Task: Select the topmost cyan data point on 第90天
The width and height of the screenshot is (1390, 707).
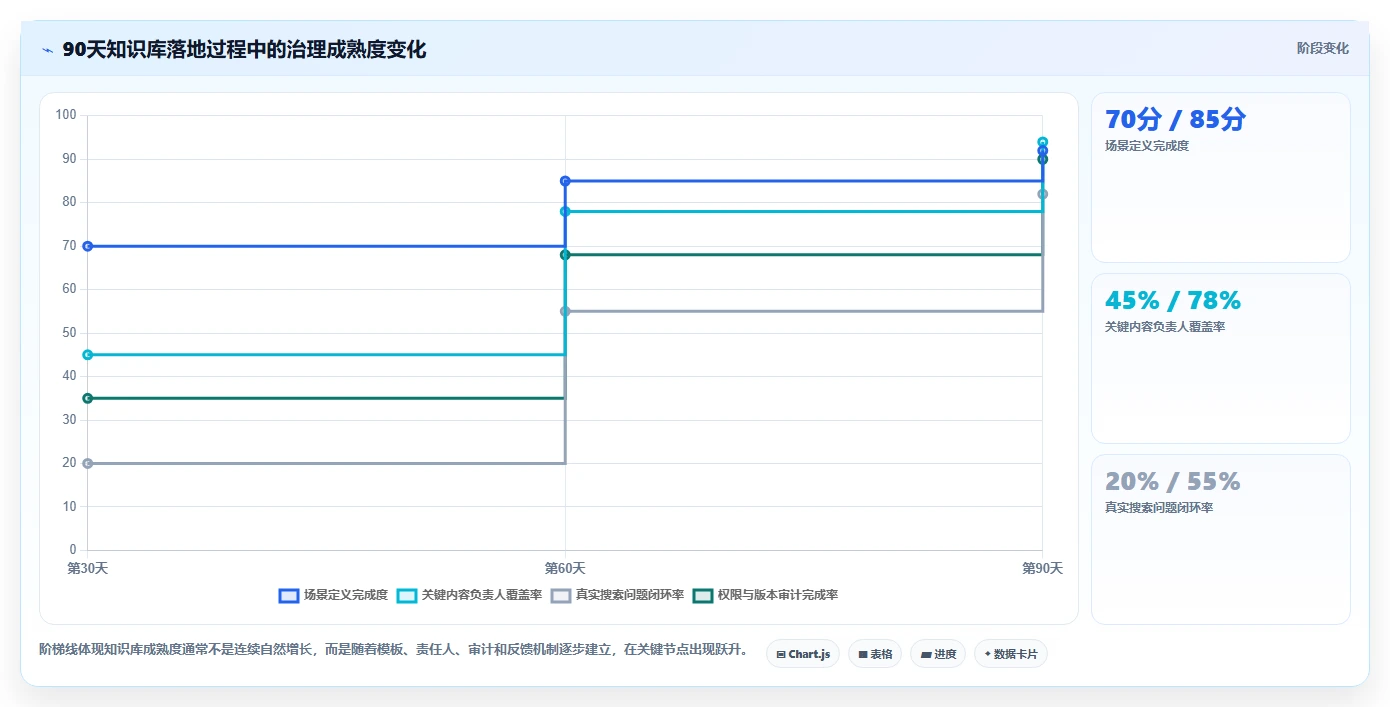Action: [x=1043, y=142]
